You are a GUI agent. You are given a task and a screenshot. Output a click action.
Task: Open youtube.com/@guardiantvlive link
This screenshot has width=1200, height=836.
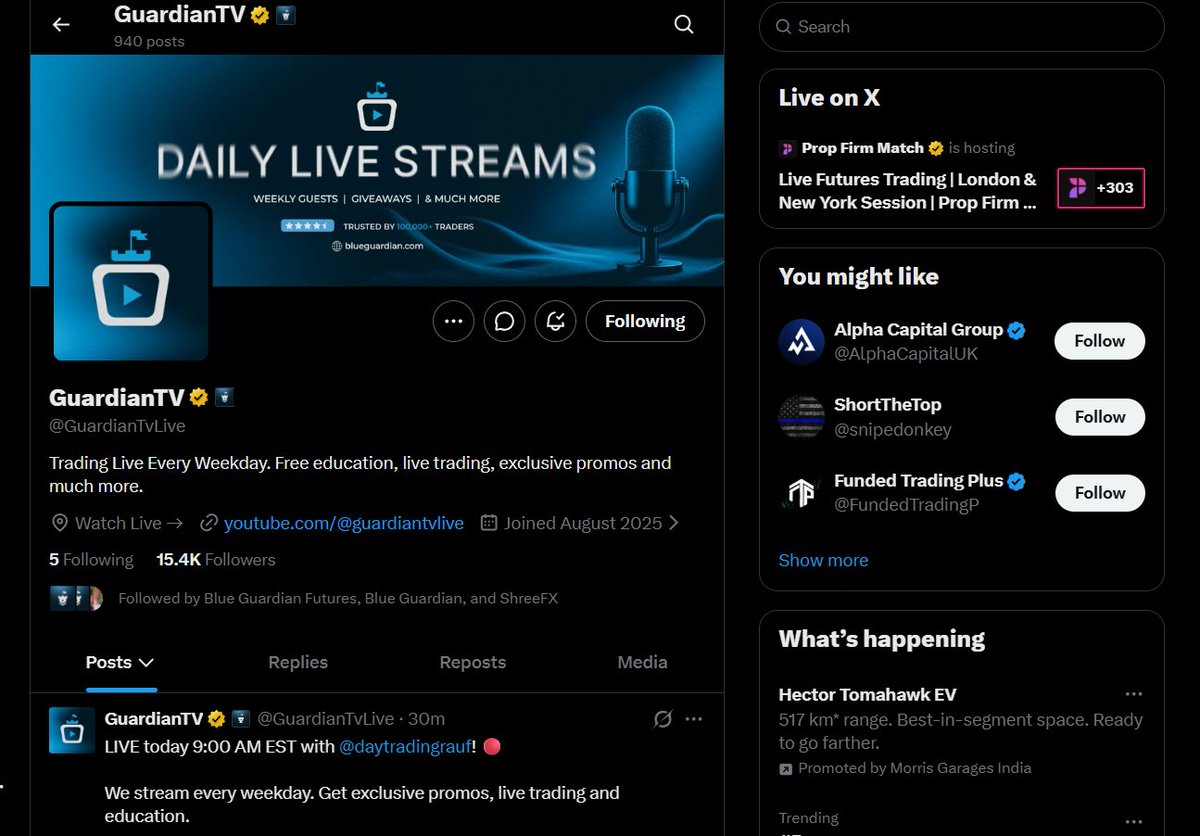tap(344, 523)
